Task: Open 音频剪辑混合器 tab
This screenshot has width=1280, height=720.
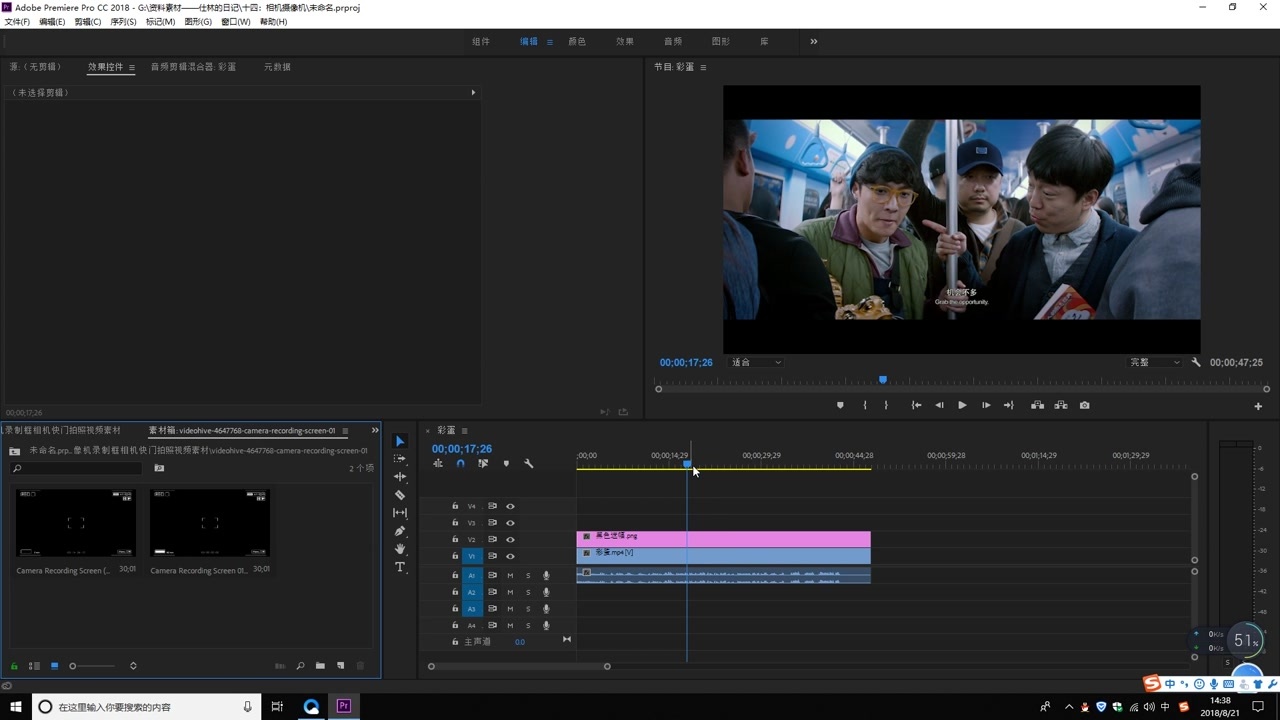Action: coord(193,67)
